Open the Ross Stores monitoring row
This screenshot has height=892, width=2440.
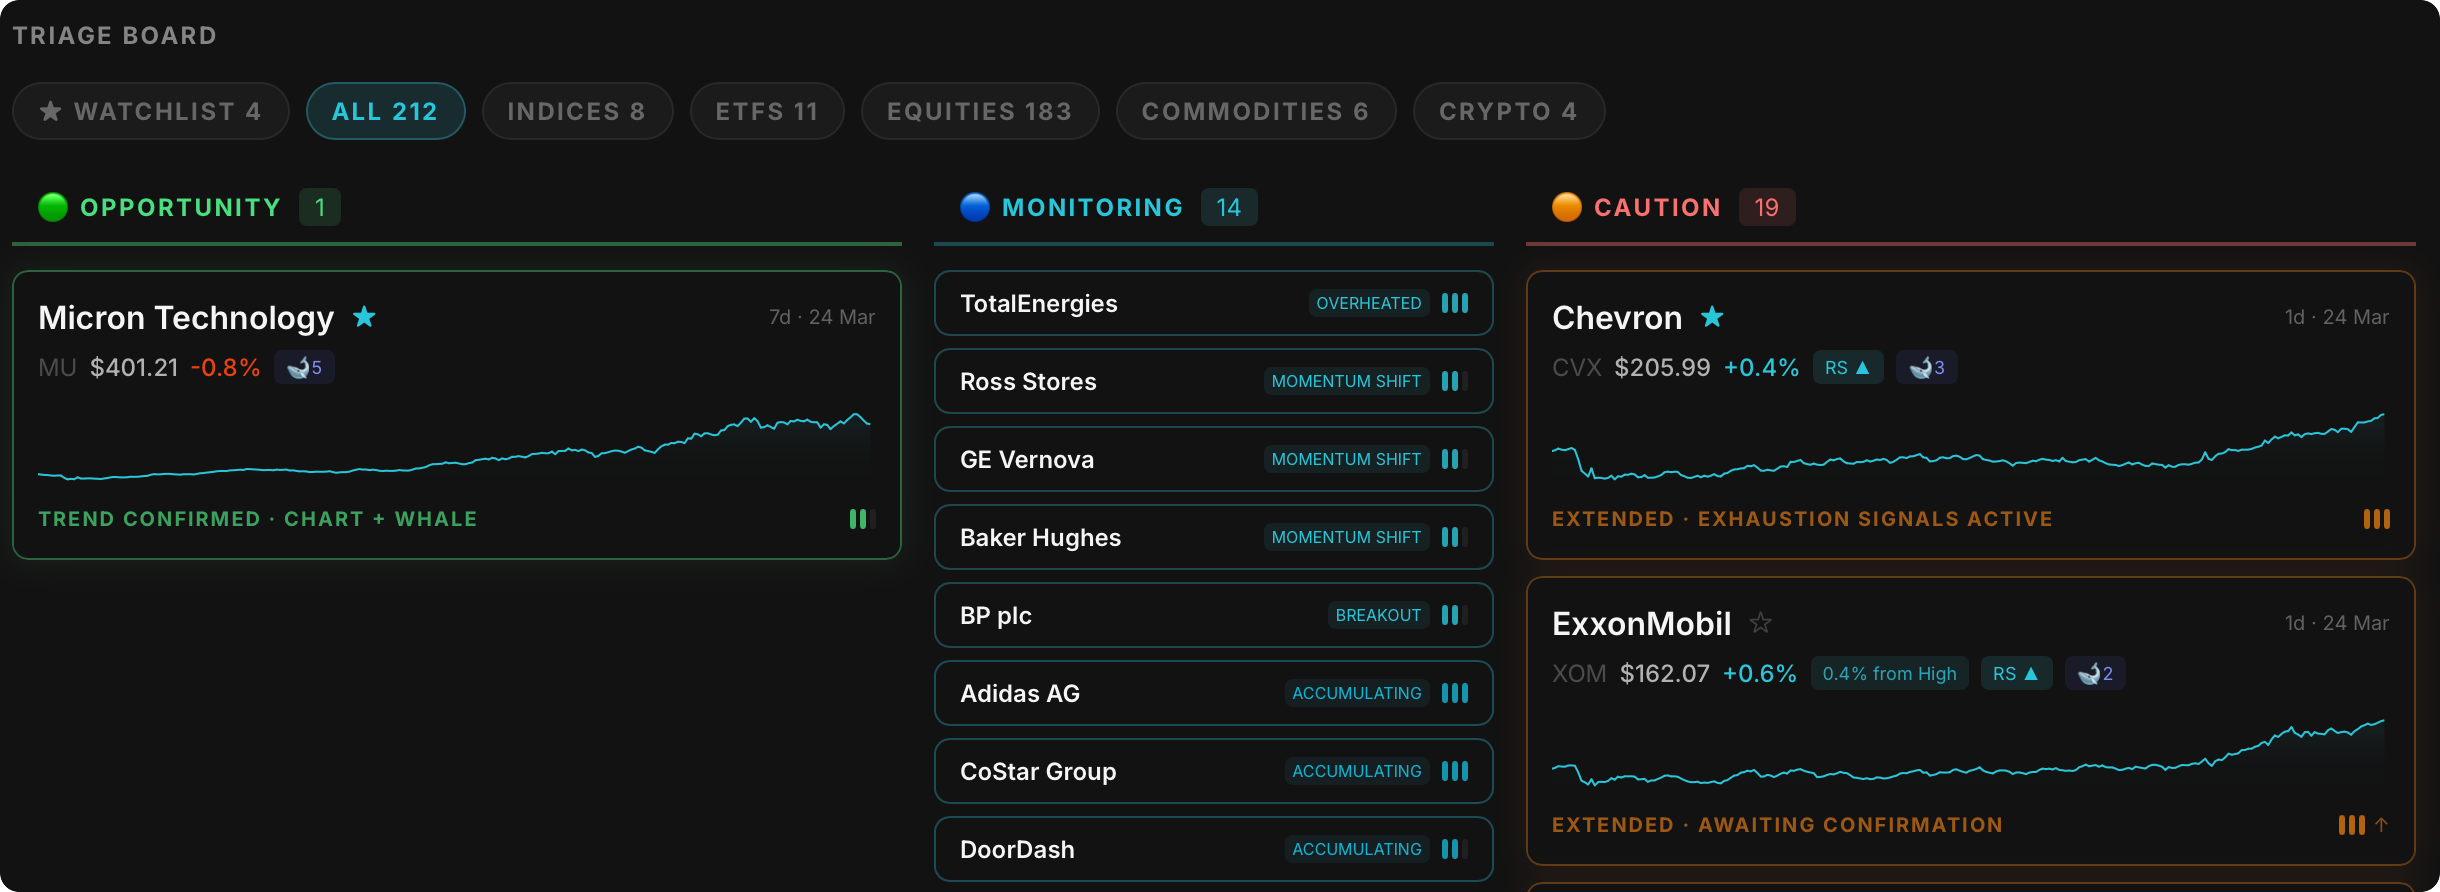tap(1214, 381)
